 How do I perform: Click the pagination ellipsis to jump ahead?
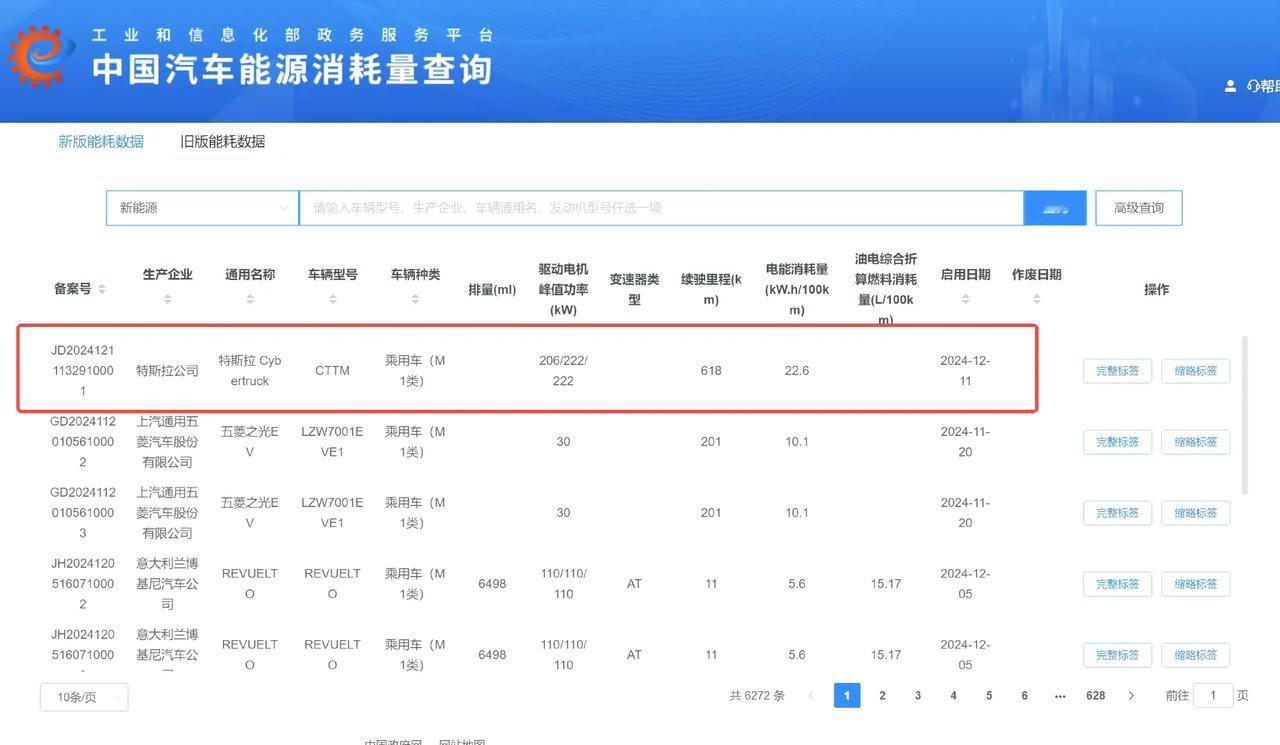tap(1060, 696)
